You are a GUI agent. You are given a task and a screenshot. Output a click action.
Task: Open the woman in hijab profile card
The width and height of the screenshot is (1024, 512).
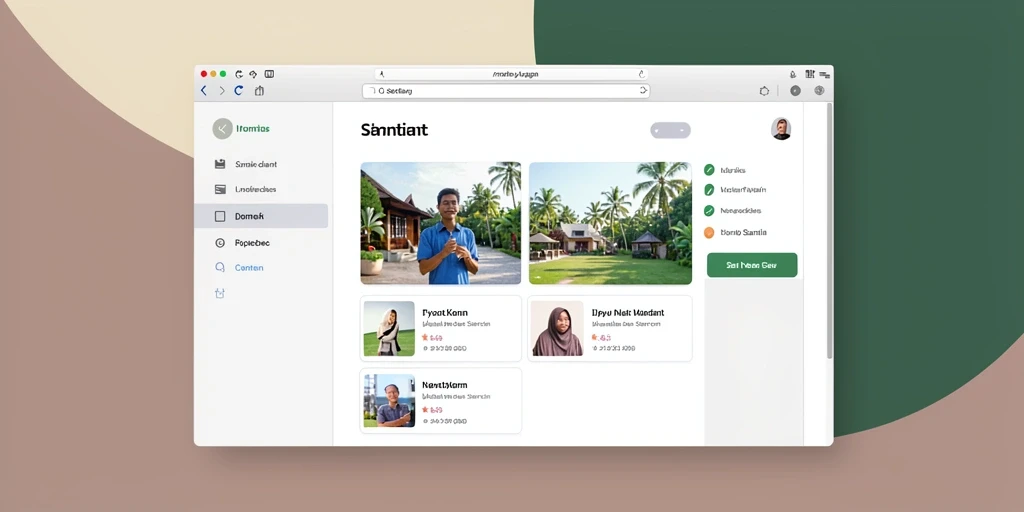610,328
